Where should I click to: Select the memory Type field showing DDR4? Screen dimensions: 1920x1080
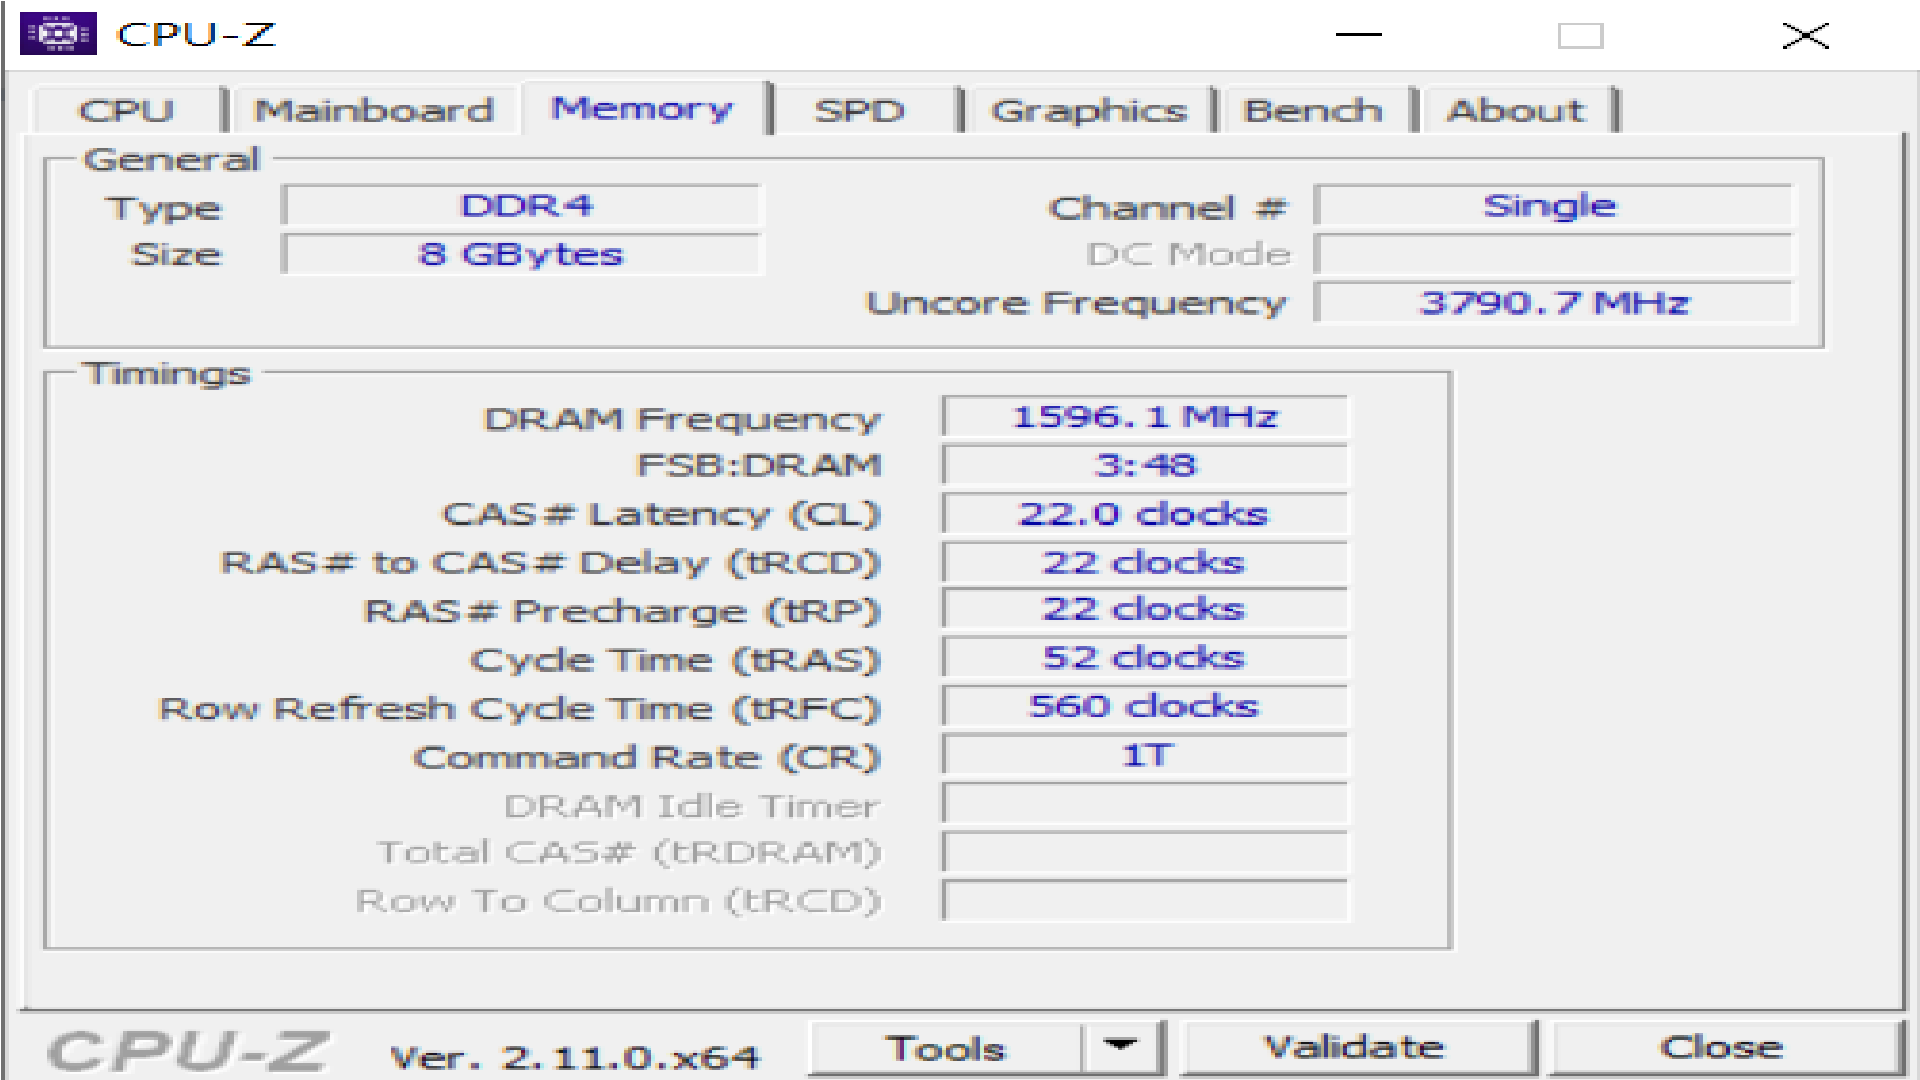click(x=524, y=206)
